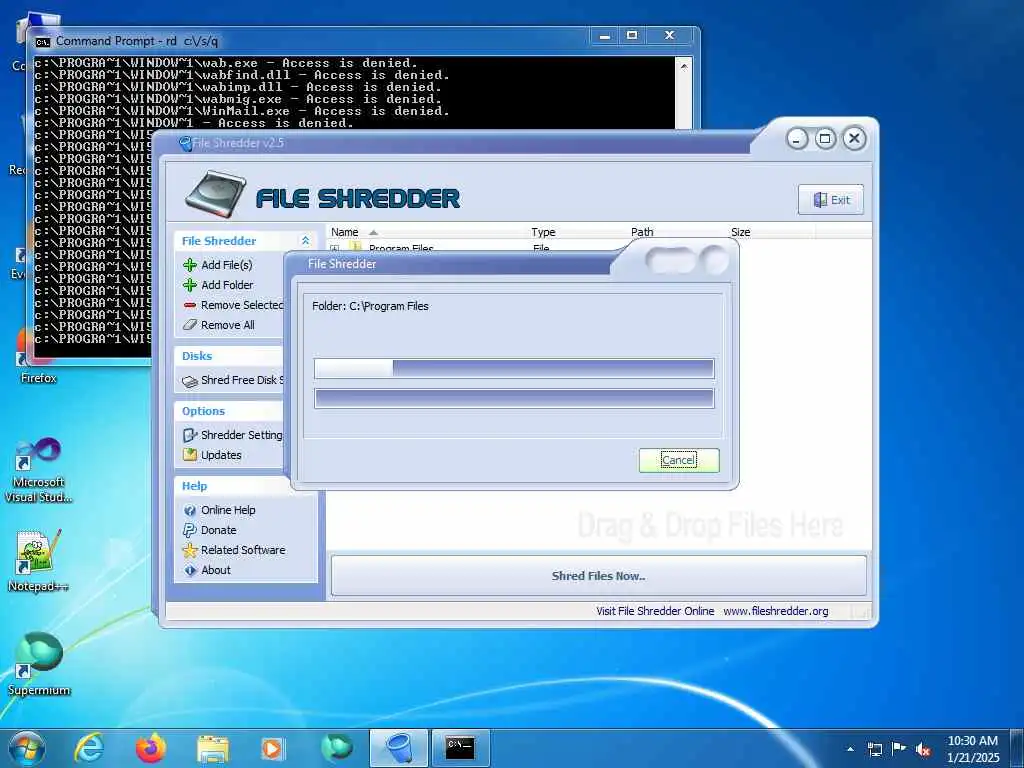
Task: Click the Program Files folder icon in list
Action: (356, 248)
